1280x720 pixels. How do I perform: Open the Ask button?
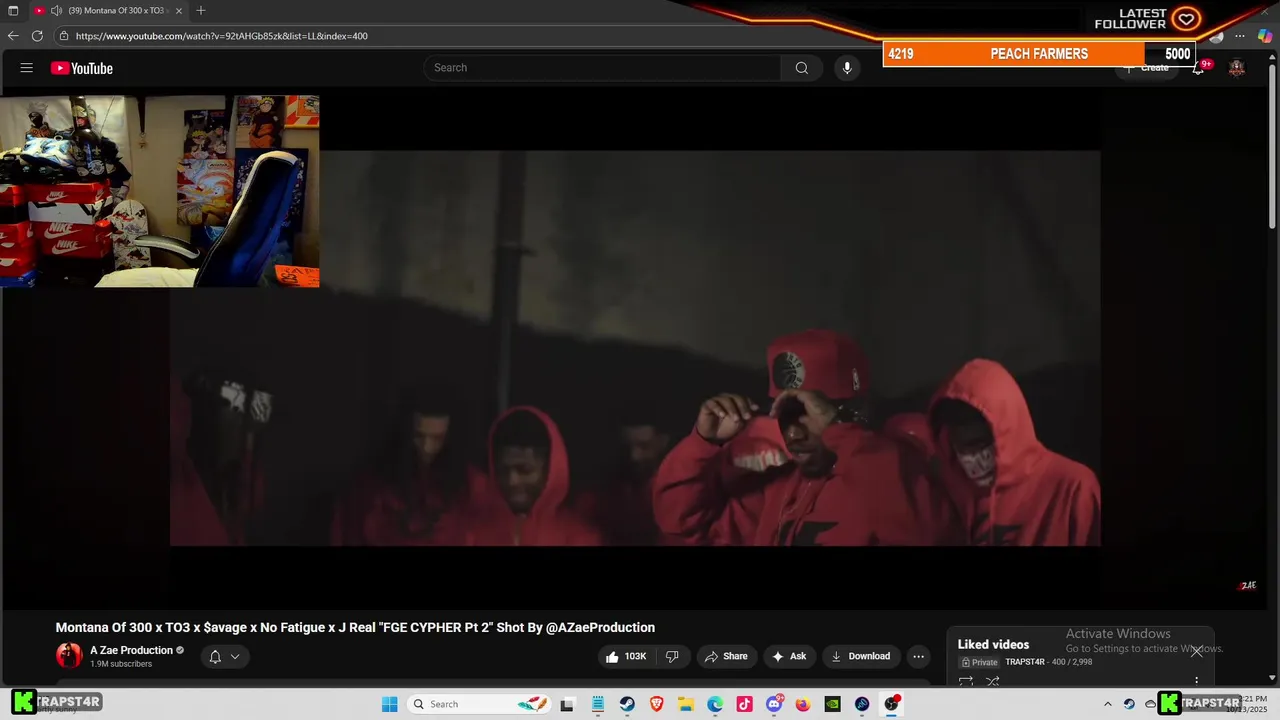(789, 656)
